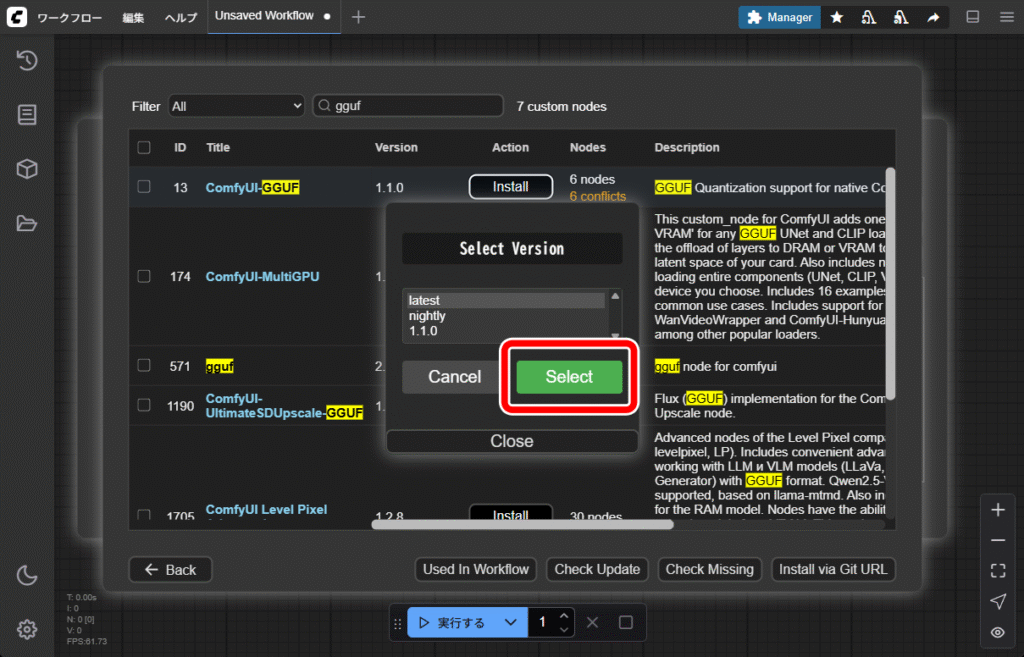Open the ワークフロー menu

[x=69, y=18]
